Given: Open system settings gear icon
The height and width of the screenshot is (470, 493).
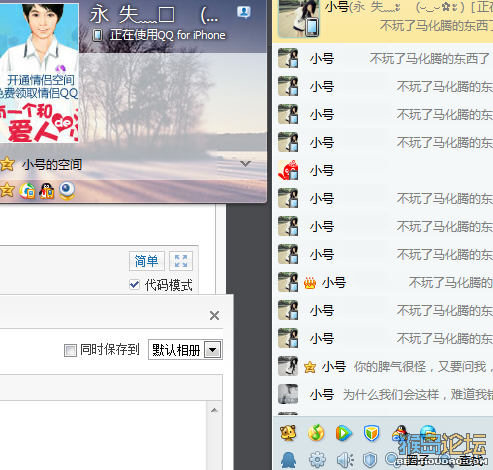Looking at the screenshot, I should [317, 460].
